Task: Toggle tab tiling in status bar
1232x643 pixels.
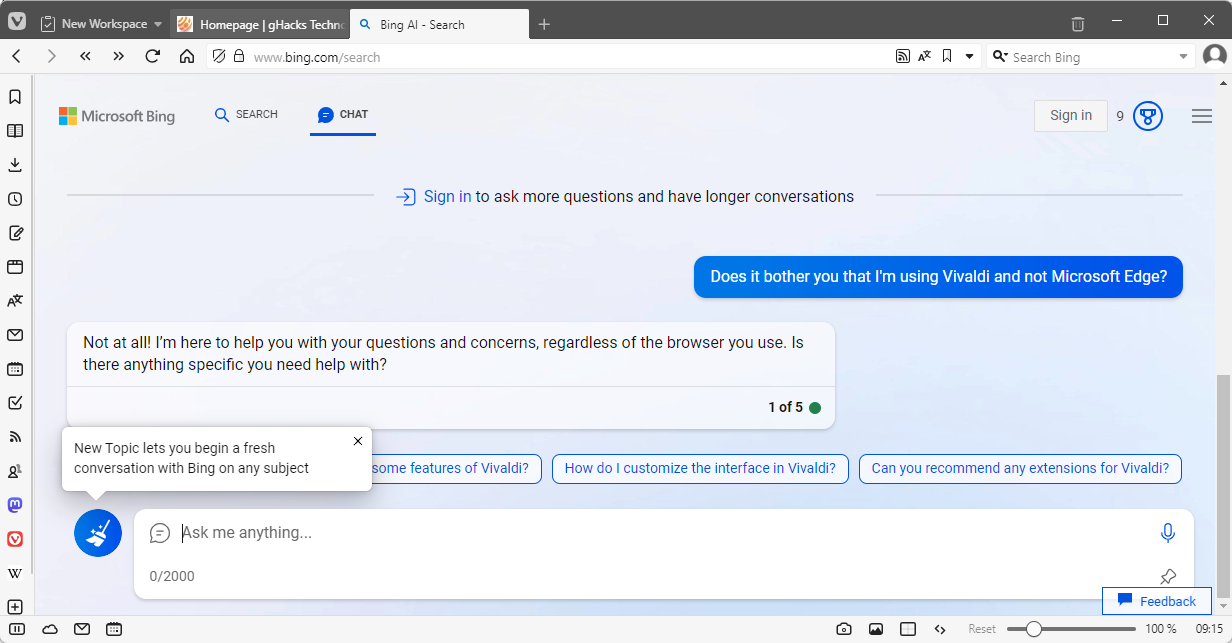Action: coord(908,629)
